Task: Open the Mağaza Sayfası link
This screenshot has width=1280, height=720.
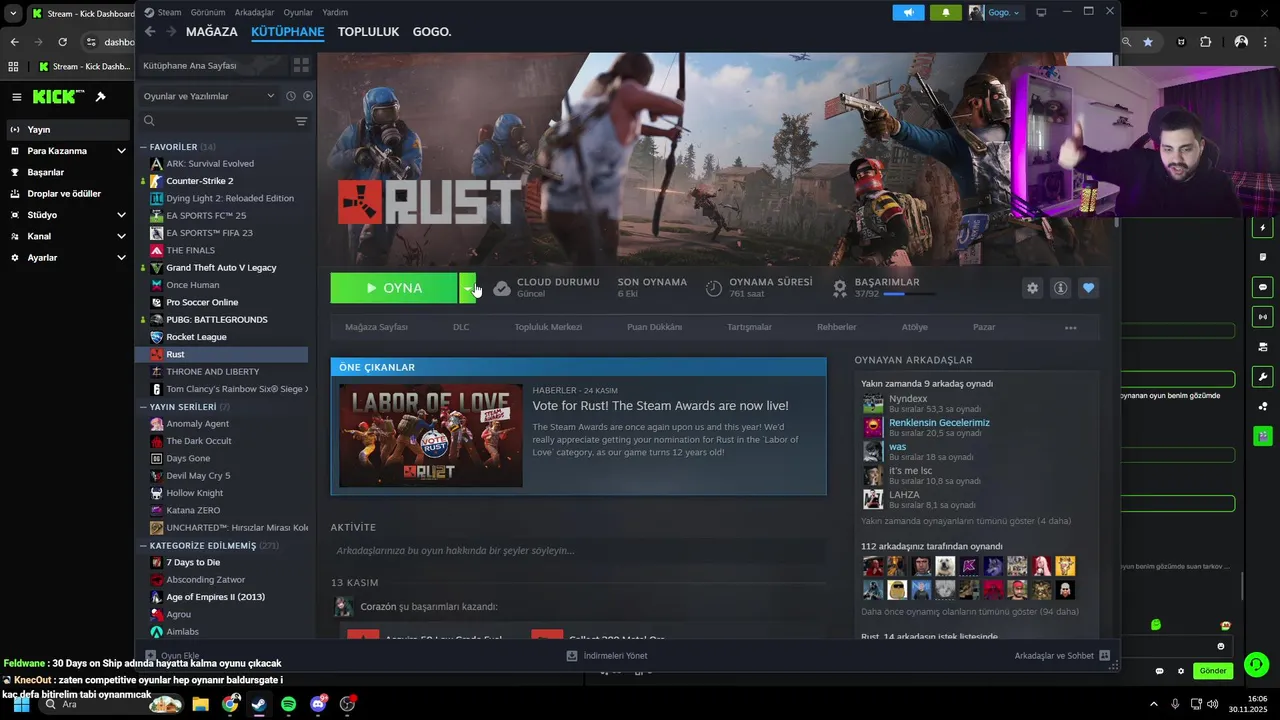Action: (x=376, y=327)
